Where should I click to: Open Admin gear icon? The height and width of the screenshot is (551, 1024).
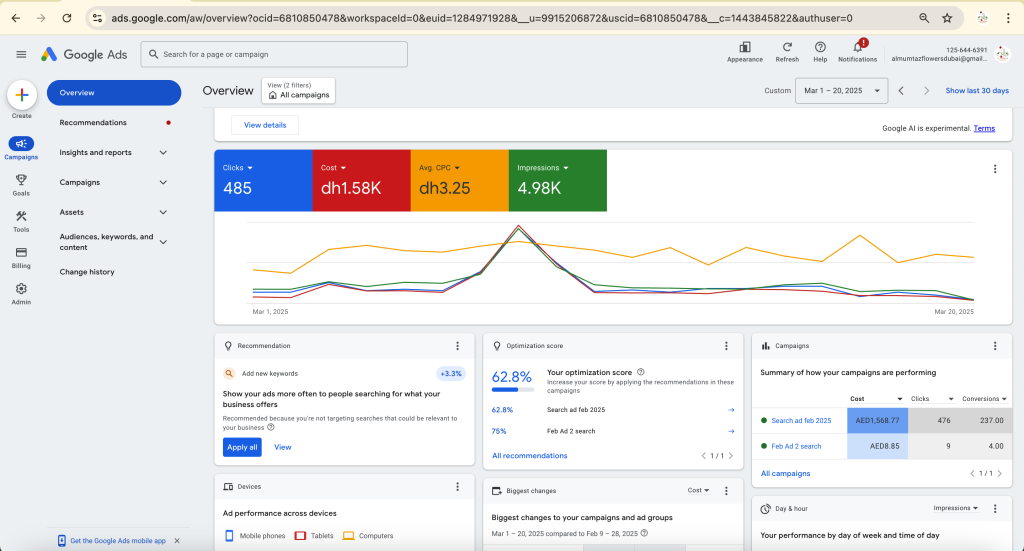click(x=21, y=289)
